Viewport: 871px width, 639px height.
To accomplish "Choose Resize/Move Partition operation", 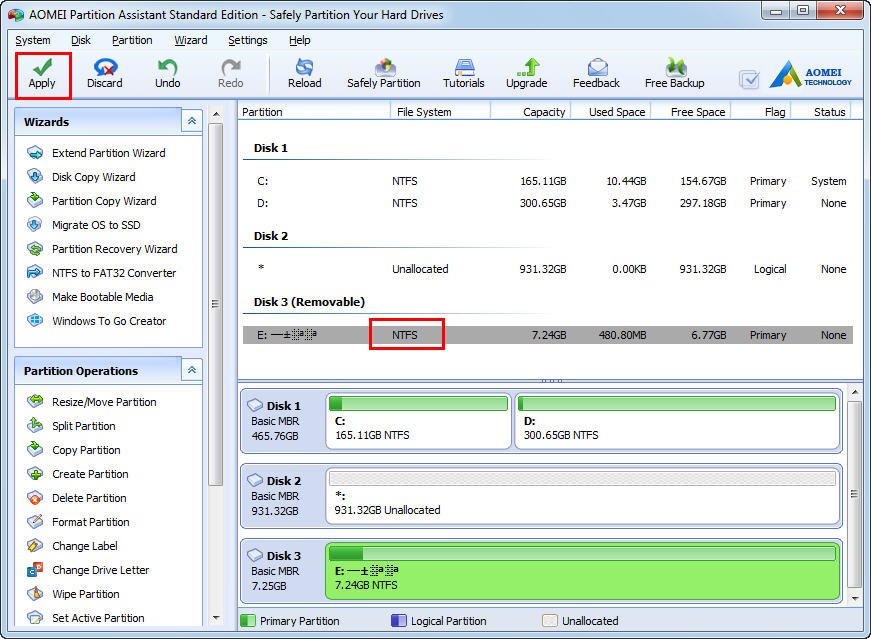I will pos(92,402).
